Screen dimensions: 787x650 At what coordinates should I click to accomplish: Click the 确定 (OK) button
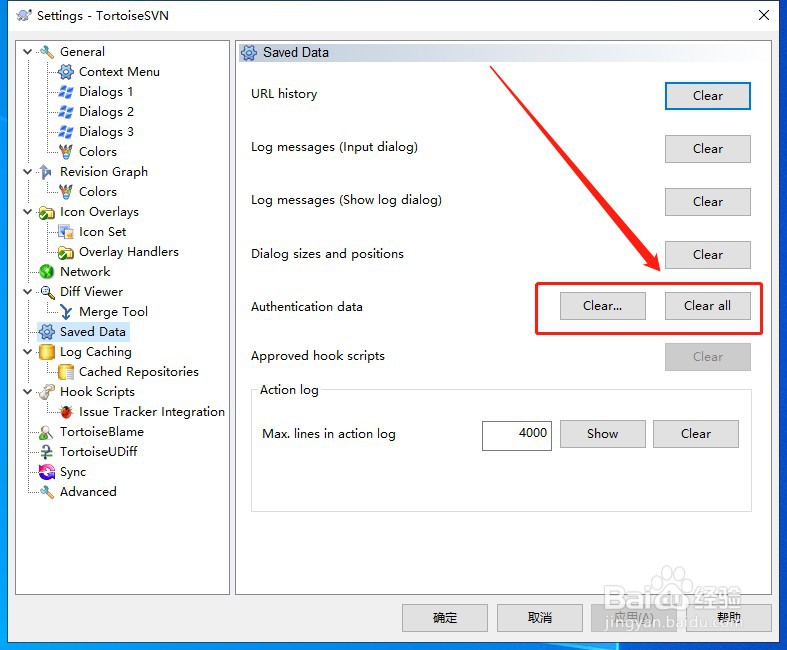pyautogui.click(x=445, y=618)
